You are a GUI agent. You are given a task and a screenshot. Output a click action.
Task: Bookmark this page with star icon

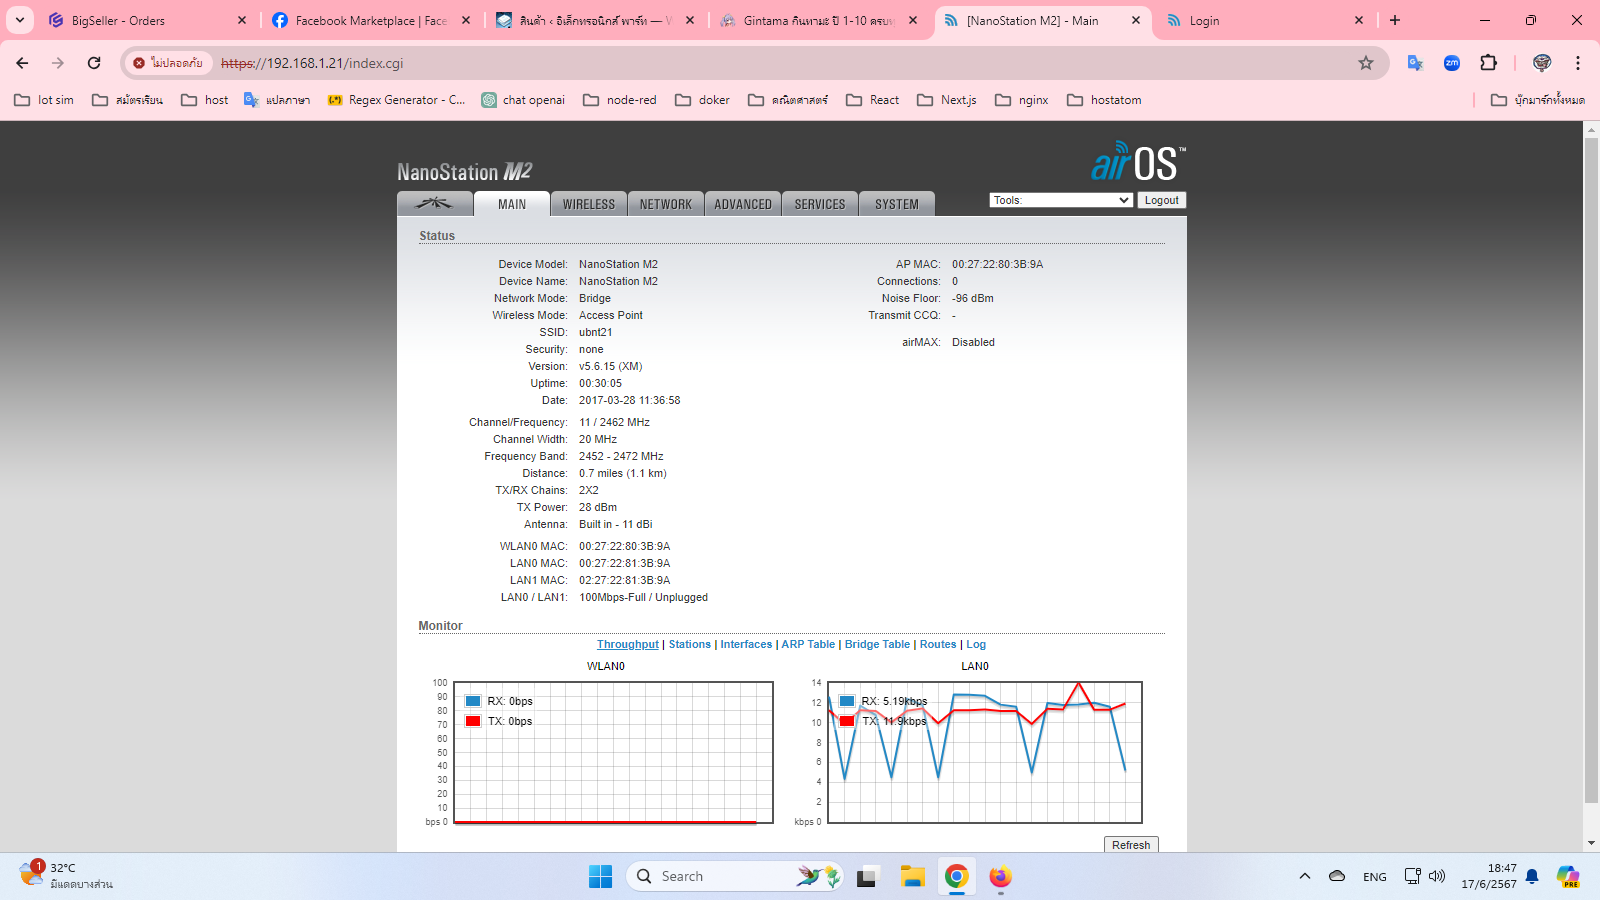[1366, 63]
